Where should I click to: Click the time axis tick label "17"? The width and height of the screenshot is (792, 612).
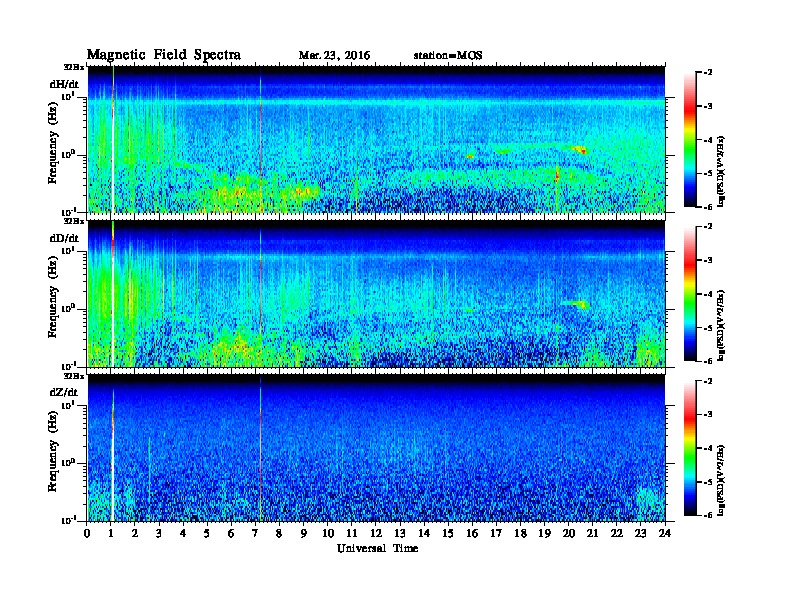point(496,533)
